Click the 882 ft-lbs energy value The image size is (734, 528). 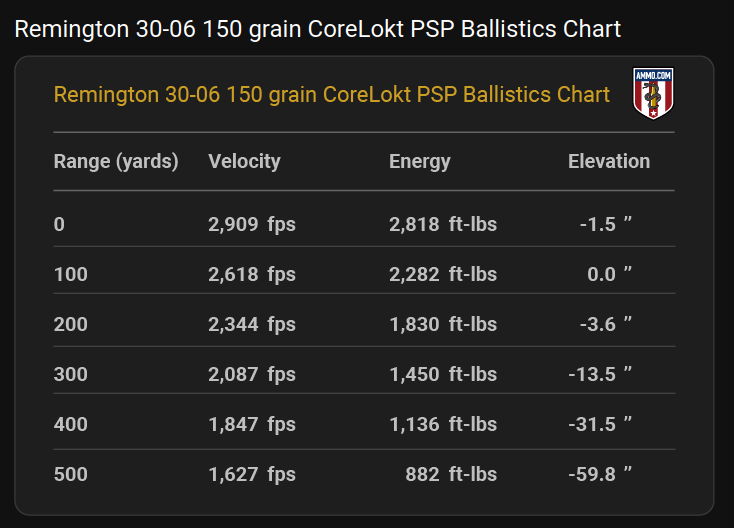click(x=451, y=475)
